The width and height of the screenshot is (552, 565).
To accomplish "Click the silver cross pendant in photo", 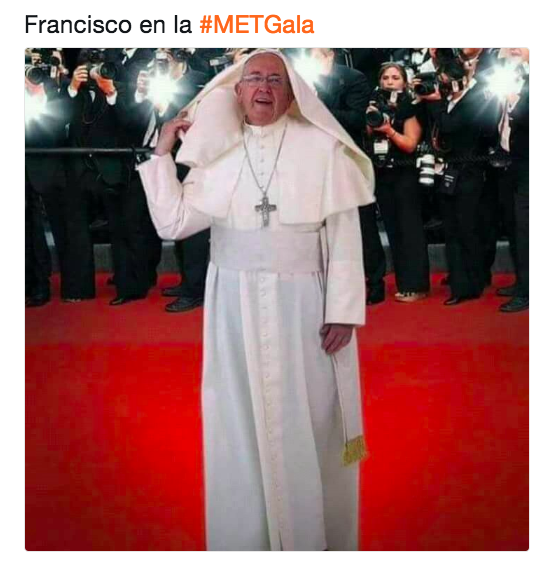I will point(266,211).
